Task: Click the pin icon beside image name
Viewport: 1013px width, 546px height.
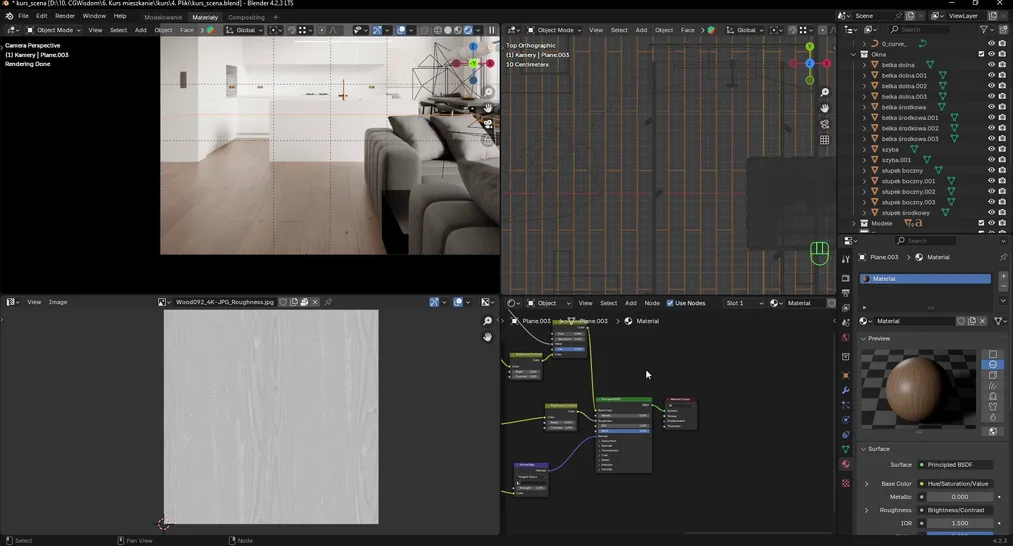Action: (328, 302)
